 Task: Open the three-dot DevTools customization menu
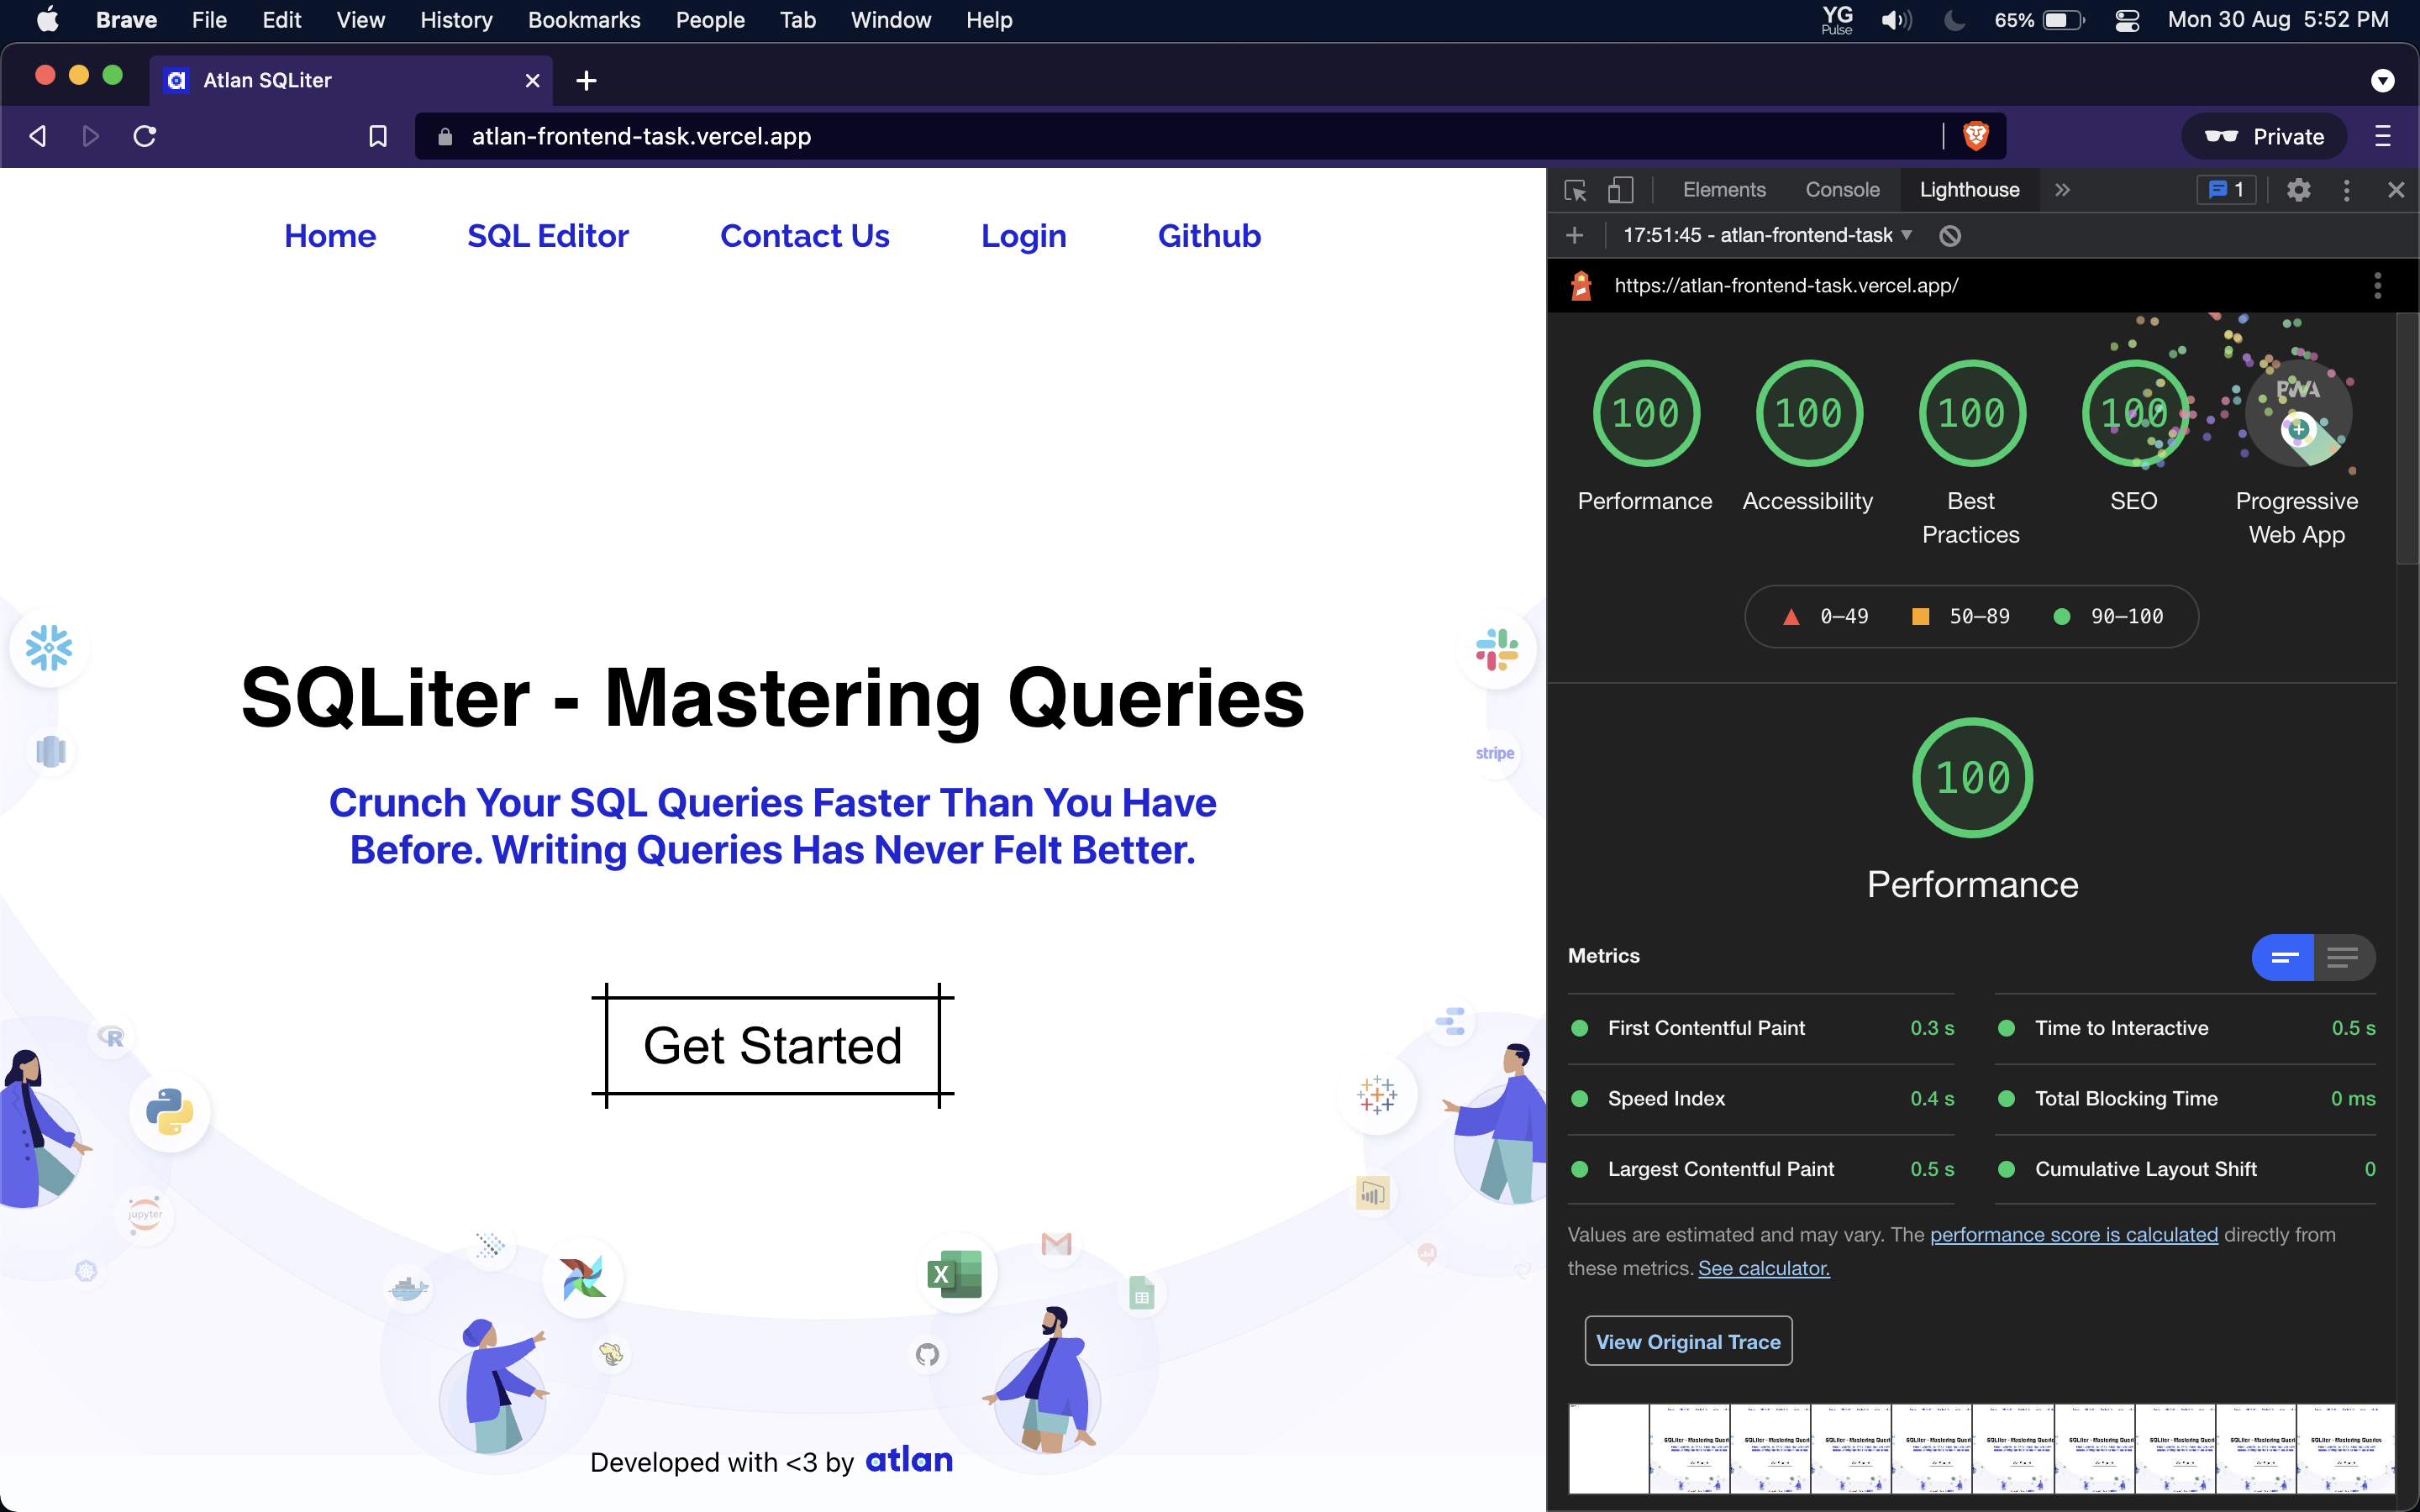2346,189
